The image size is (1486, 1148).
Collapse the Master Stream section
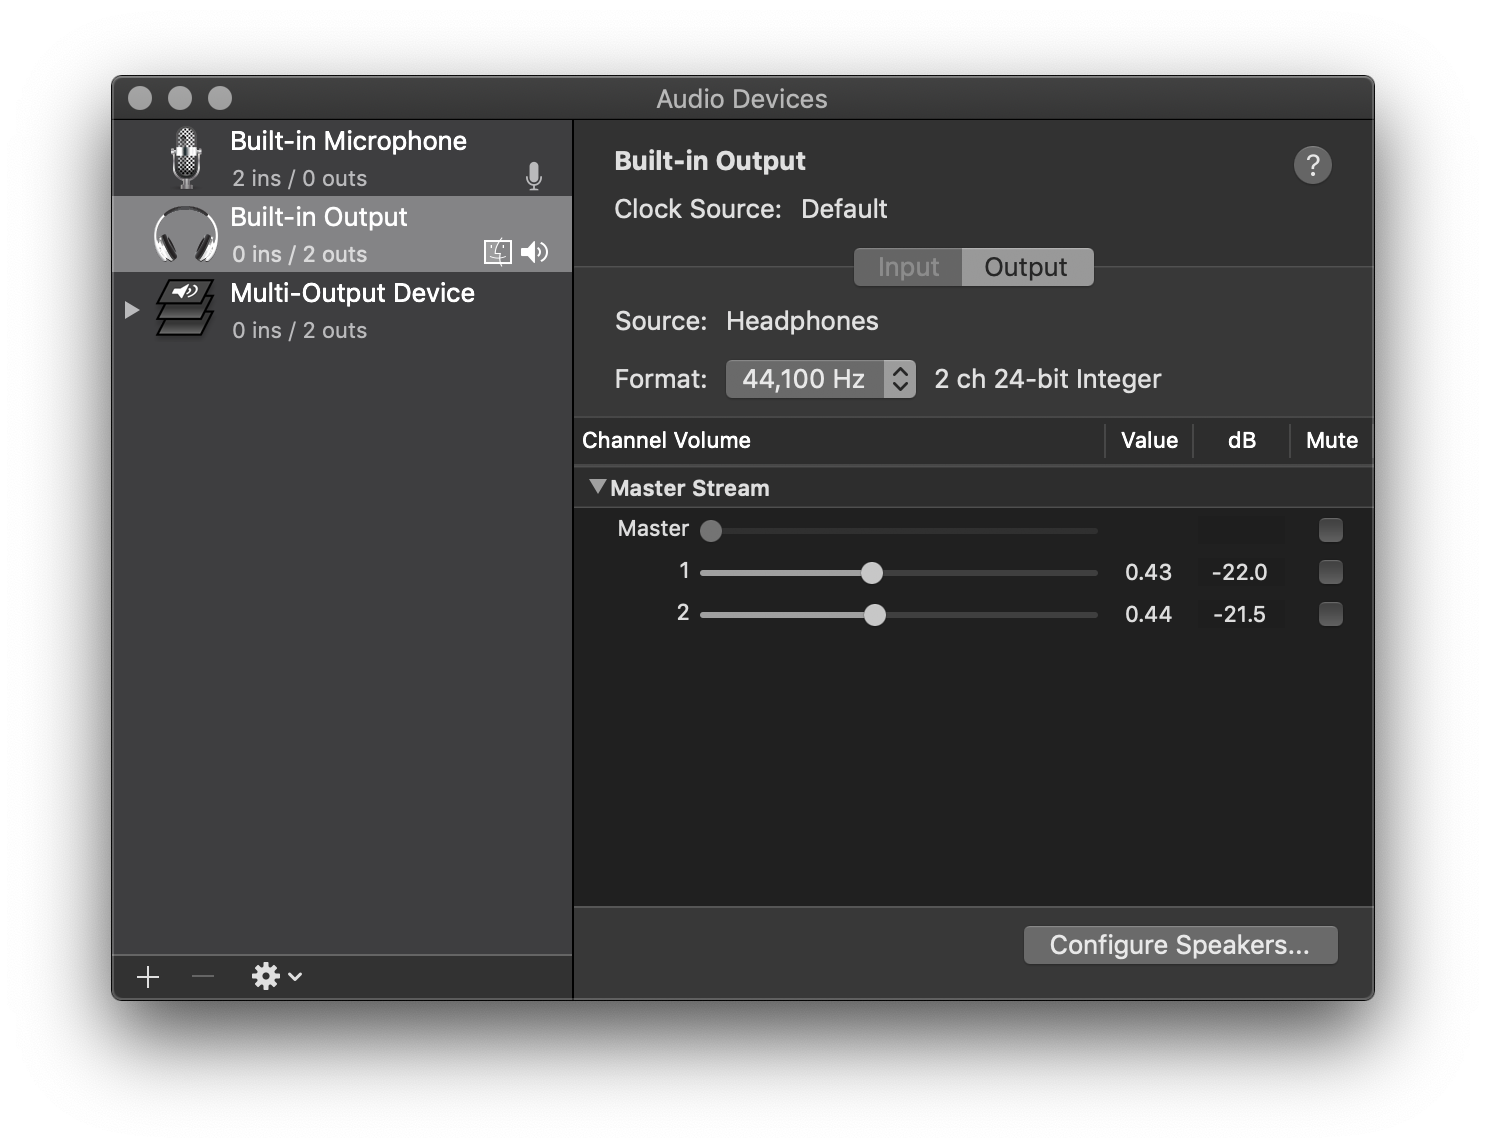(598, 487)
